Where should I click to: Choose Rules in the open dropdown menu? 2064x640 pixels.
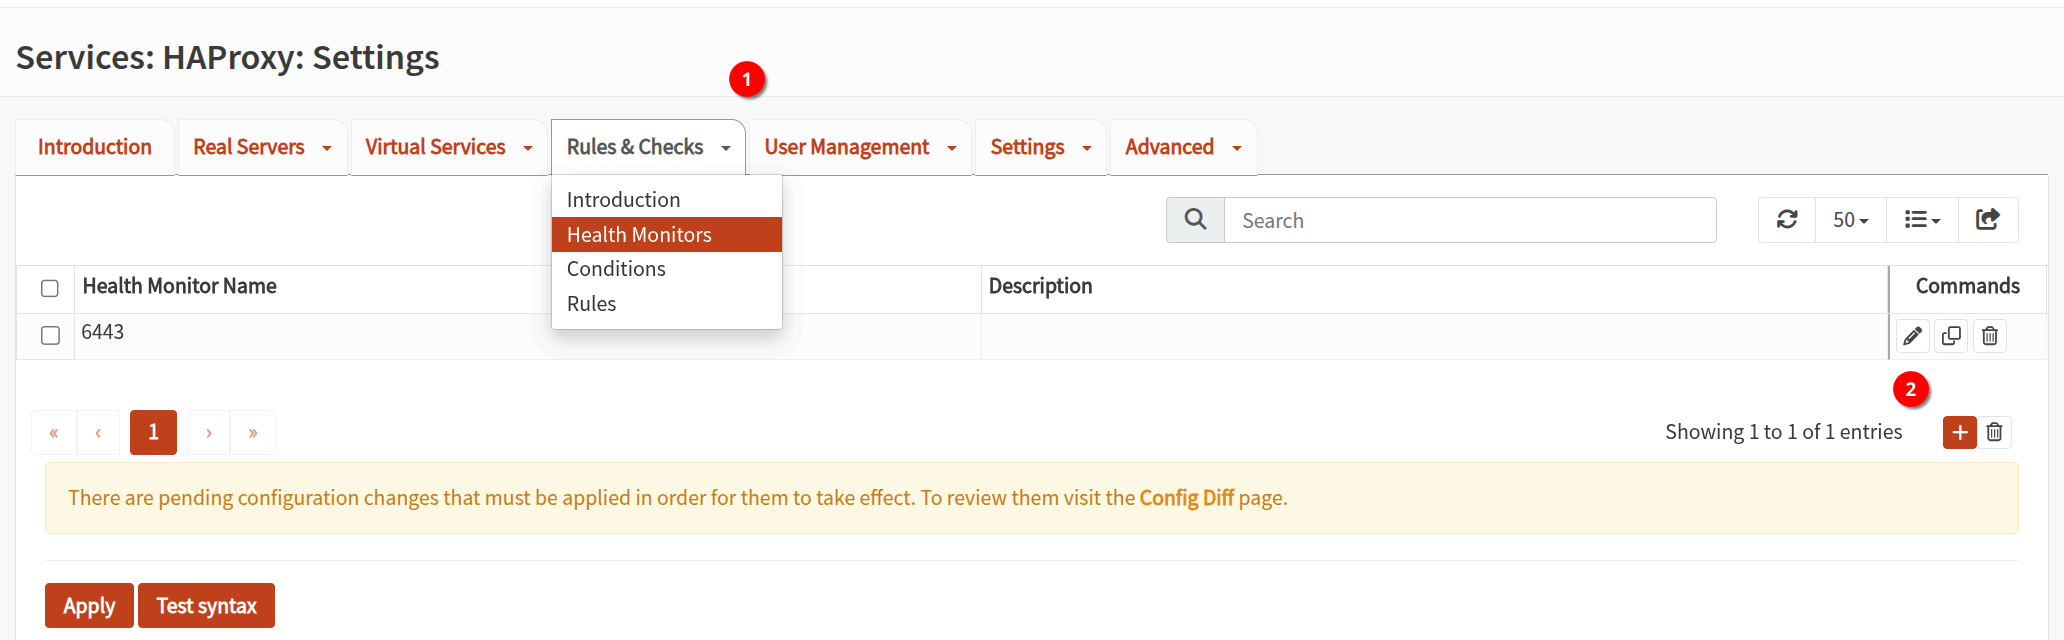[592, 304]
